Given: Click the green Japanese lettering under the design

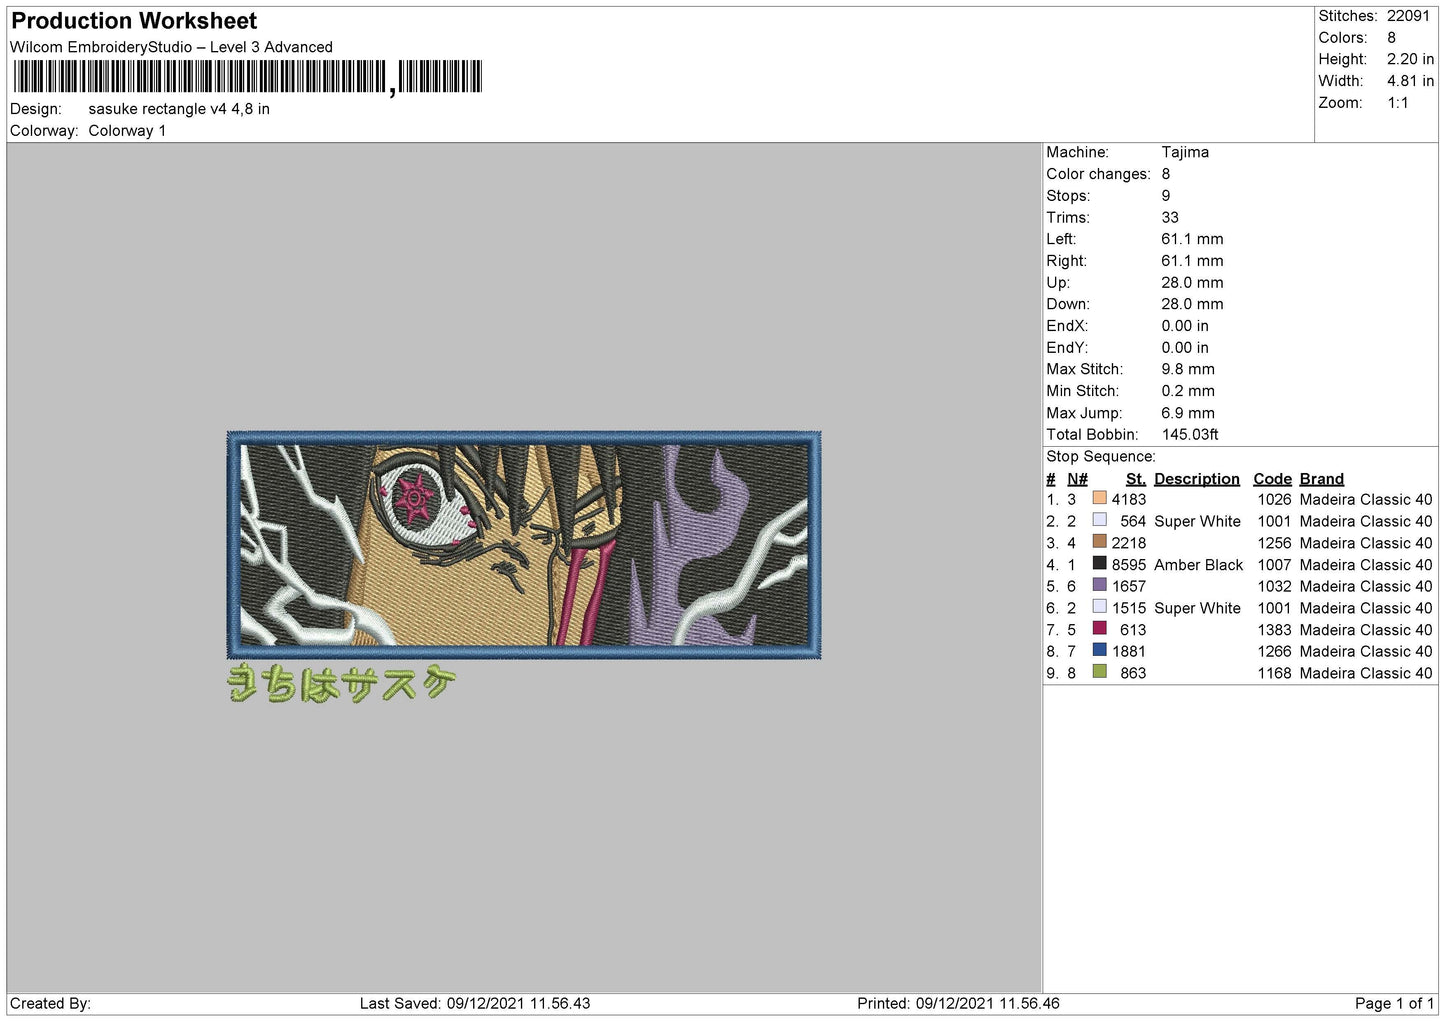Looking at the screenshot, I should 342,683.
